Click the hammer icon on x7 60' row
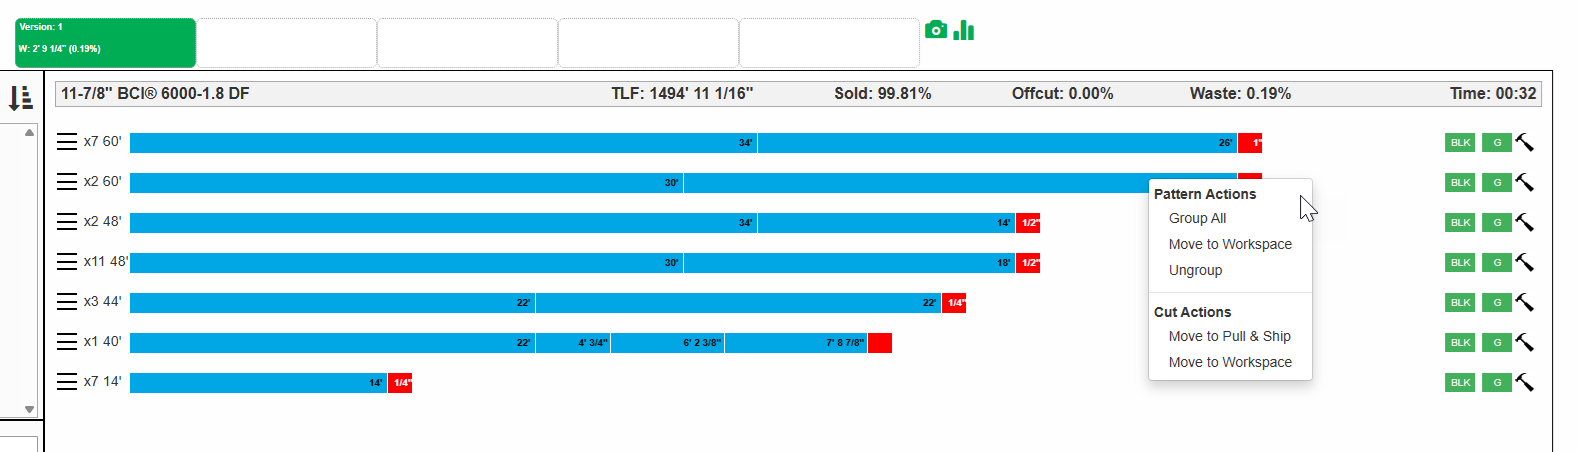Screen dimensions: 1578x452 point(1524,142)
